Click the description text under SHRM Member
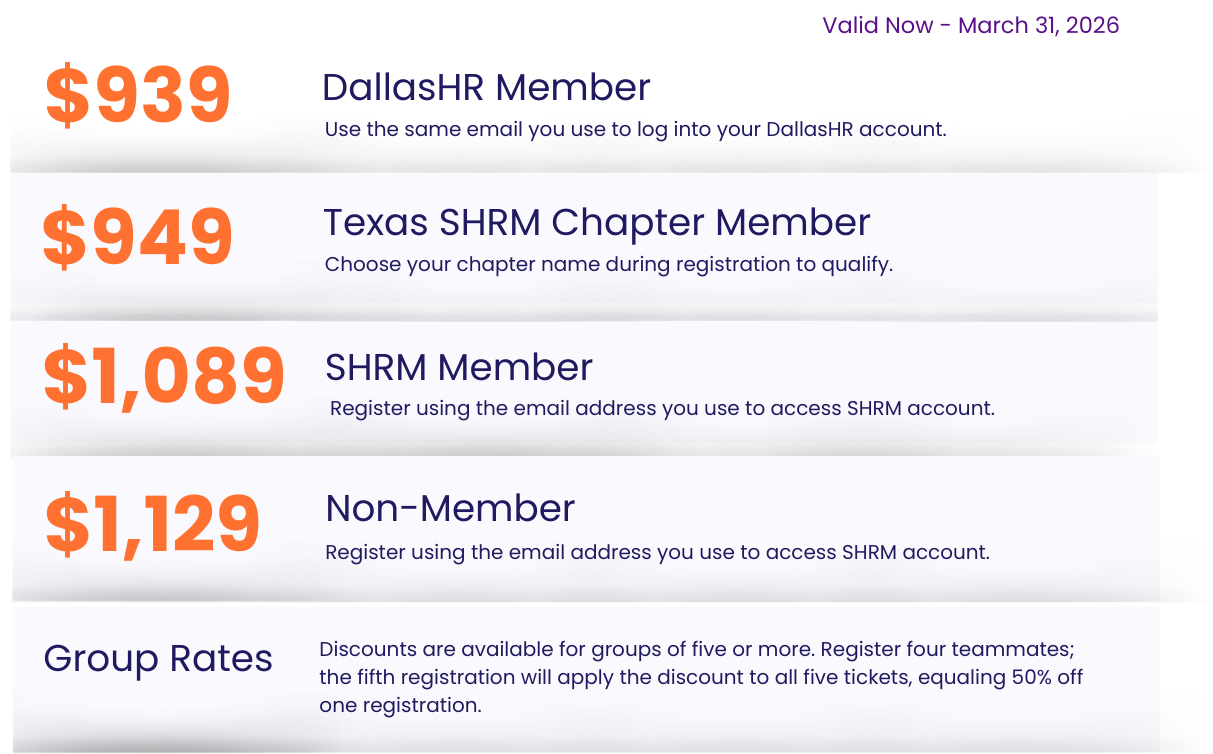Image resolution: width=1213 pixels, height=754 pixels. [x=662, y=408]
